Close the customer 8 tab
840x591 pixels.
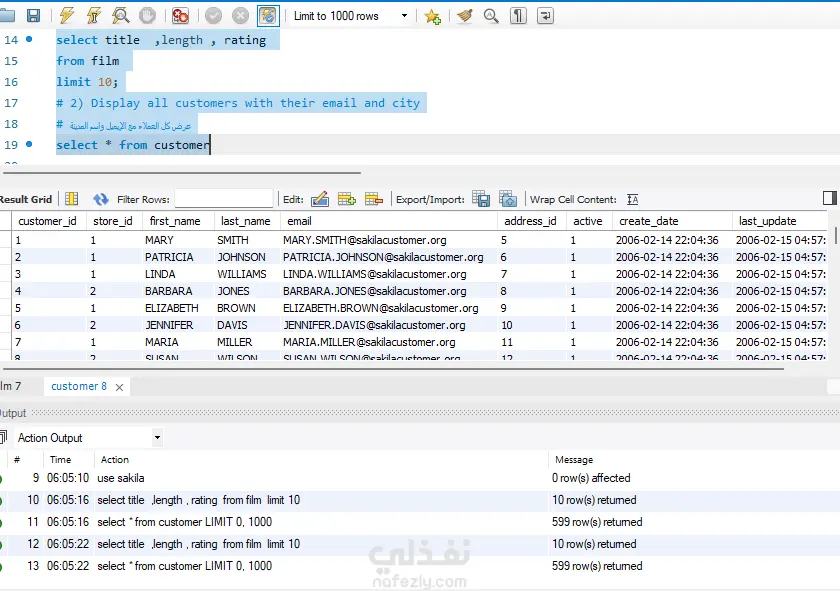tap(118, 386)
